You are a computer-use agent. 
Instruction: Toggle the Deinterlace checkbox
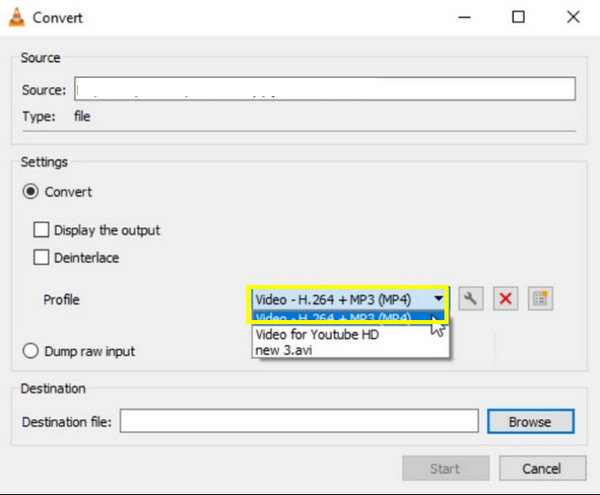[41, 258]
